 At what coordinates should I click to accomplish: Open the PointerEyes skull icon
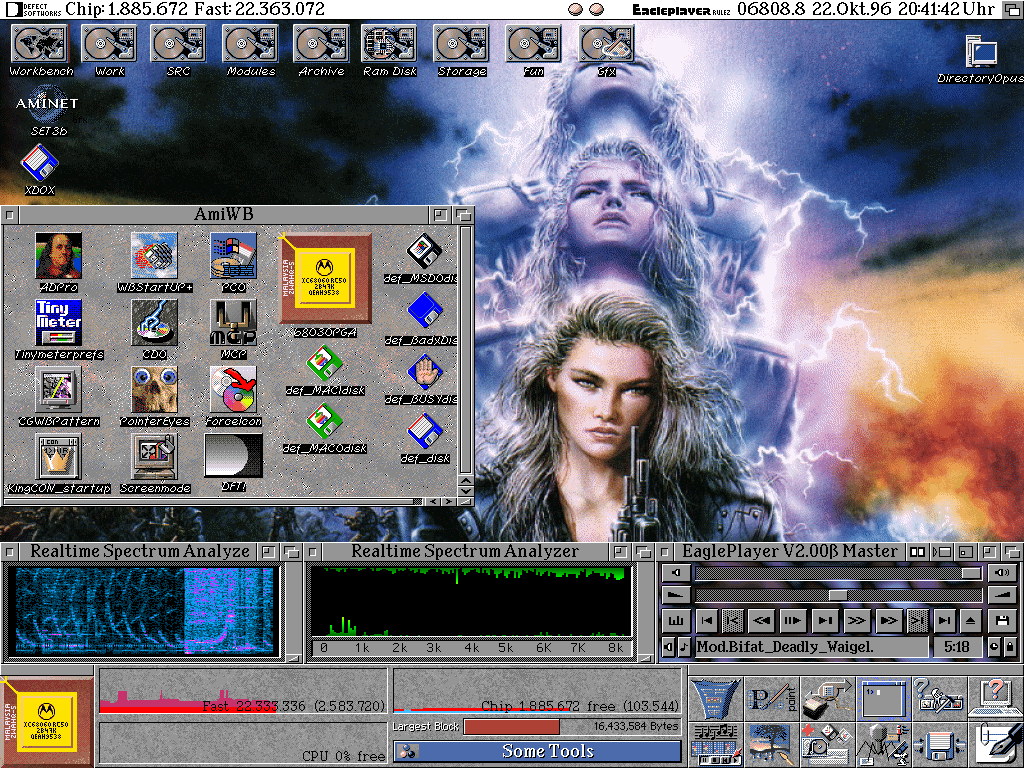pyautogui.click(x=154, y=390)
